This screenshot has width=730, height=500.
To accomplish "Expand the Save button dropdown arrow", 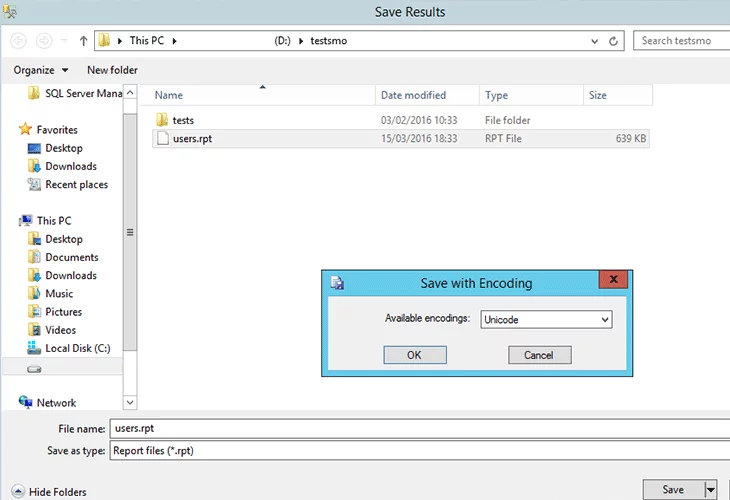I will [711, 489].
